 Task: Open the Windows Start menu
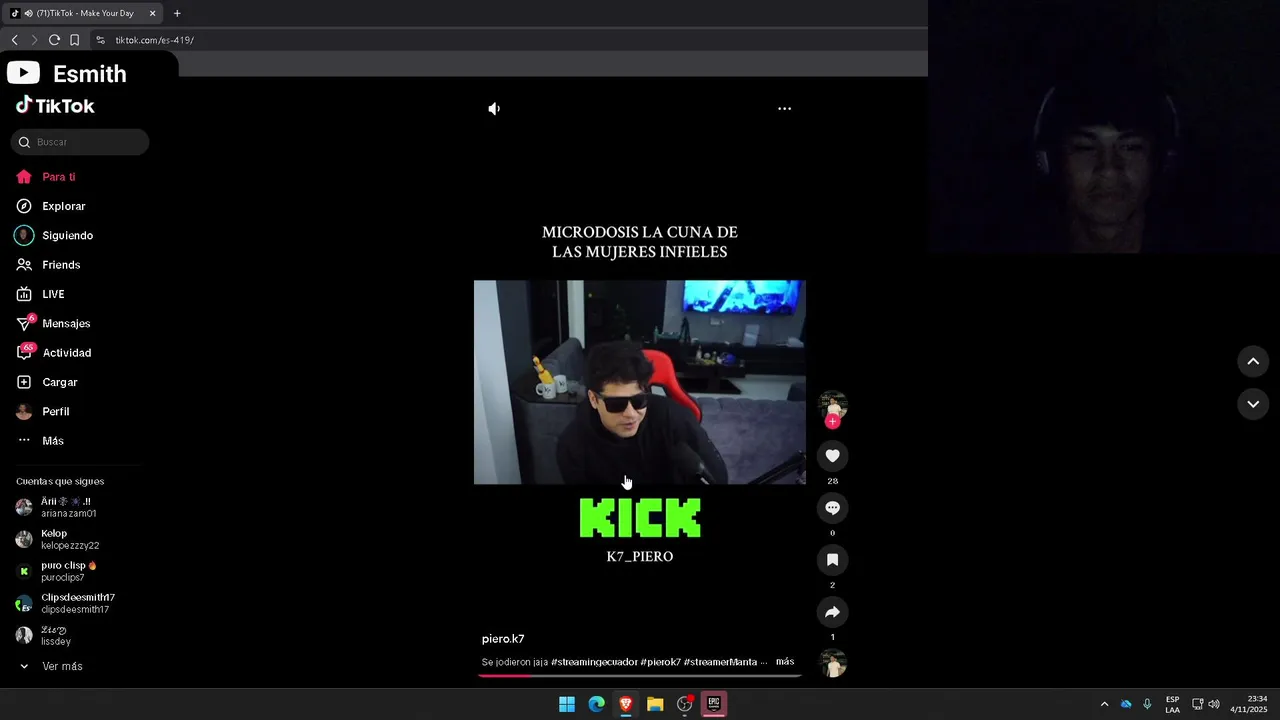click(567, 704)
